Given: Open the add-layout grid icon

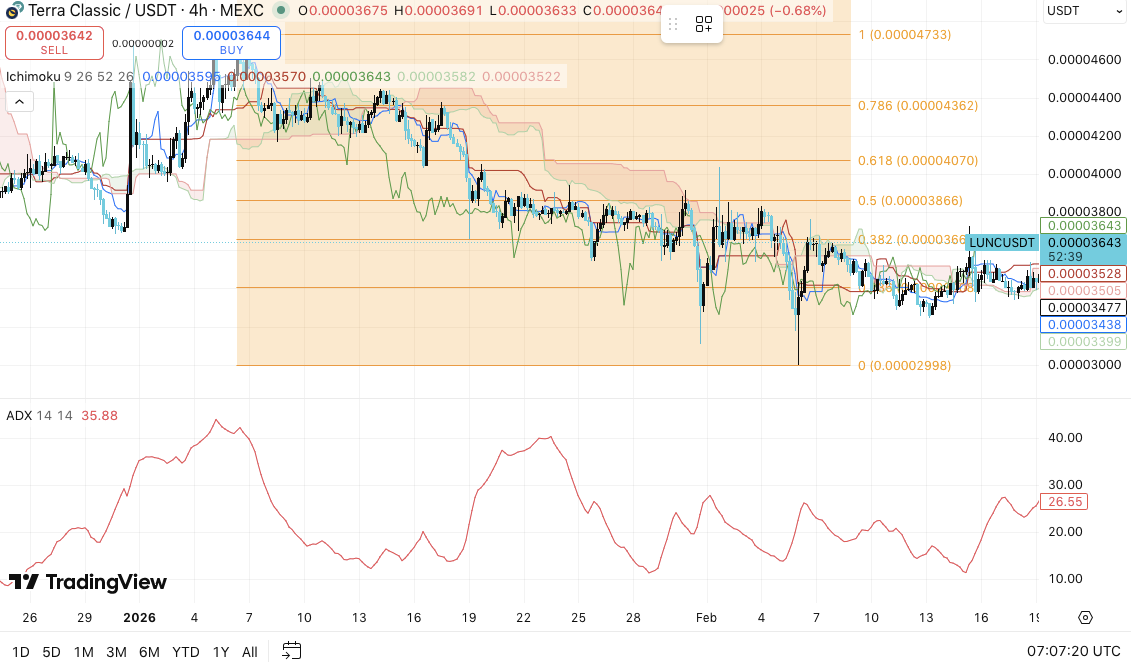Looking at the screenshot, I should (704, 25).
